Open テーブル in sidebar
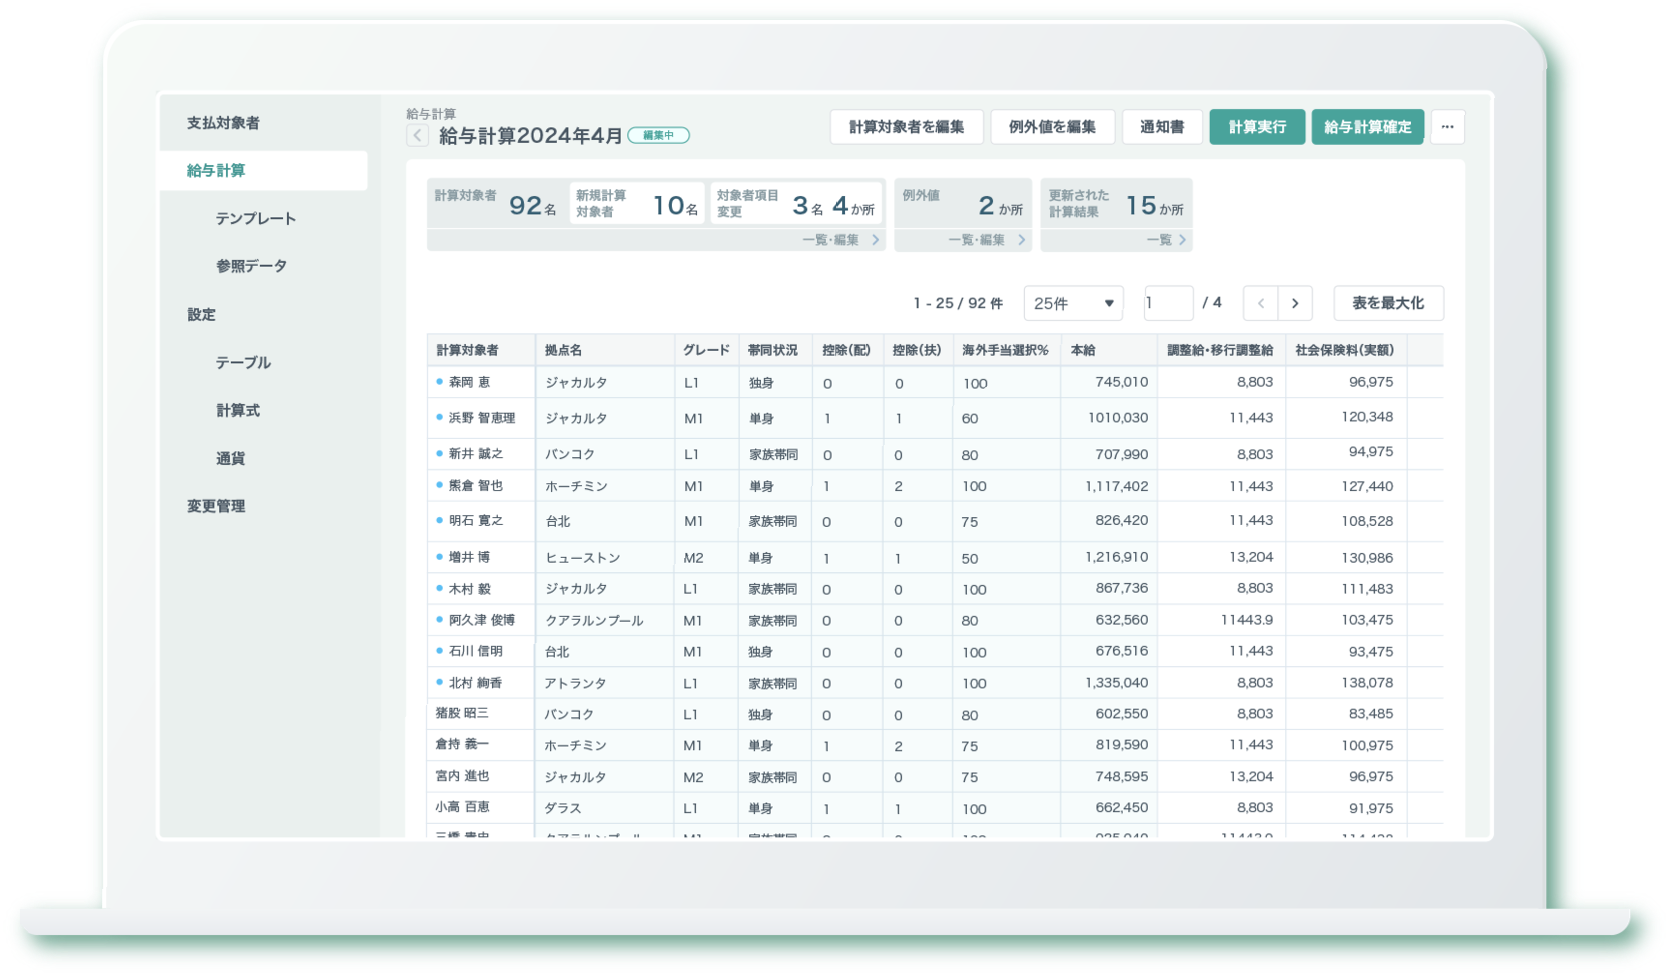Image resolution: width=1672 pixels, height=976 pixels. 243,362
